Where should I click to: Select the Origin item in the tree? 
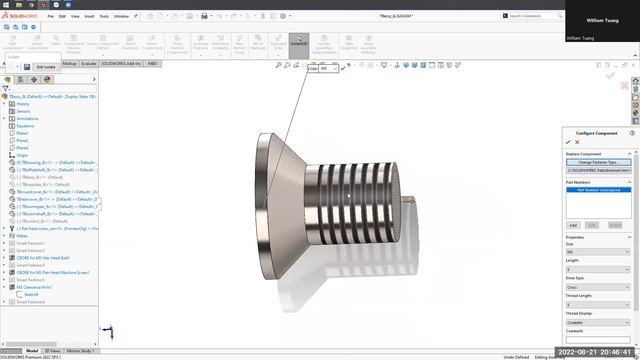22,156
